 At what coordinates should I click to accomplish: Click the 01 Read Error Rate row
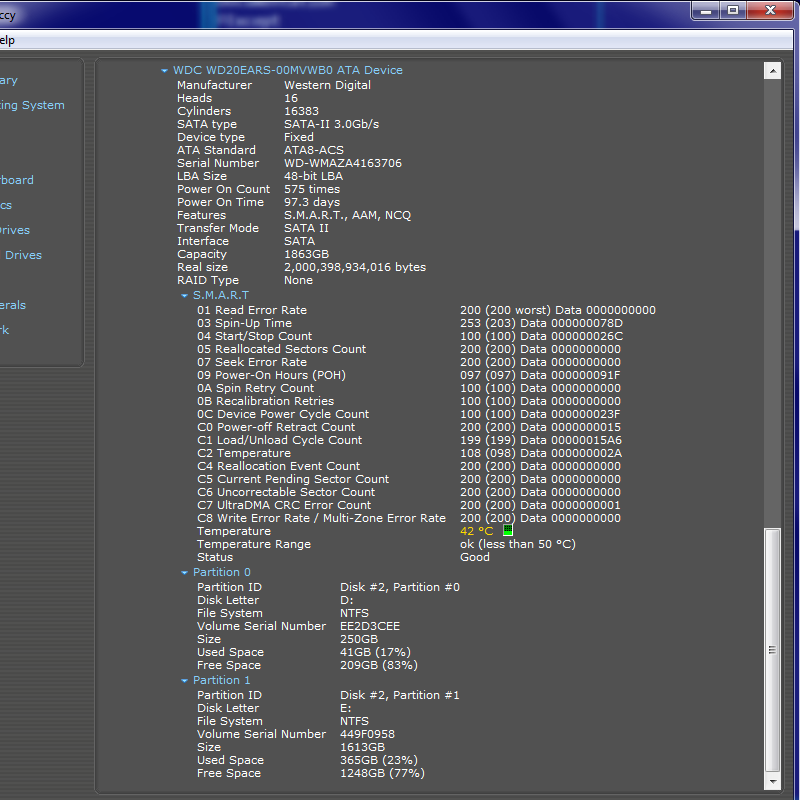(x=426, y=310)
